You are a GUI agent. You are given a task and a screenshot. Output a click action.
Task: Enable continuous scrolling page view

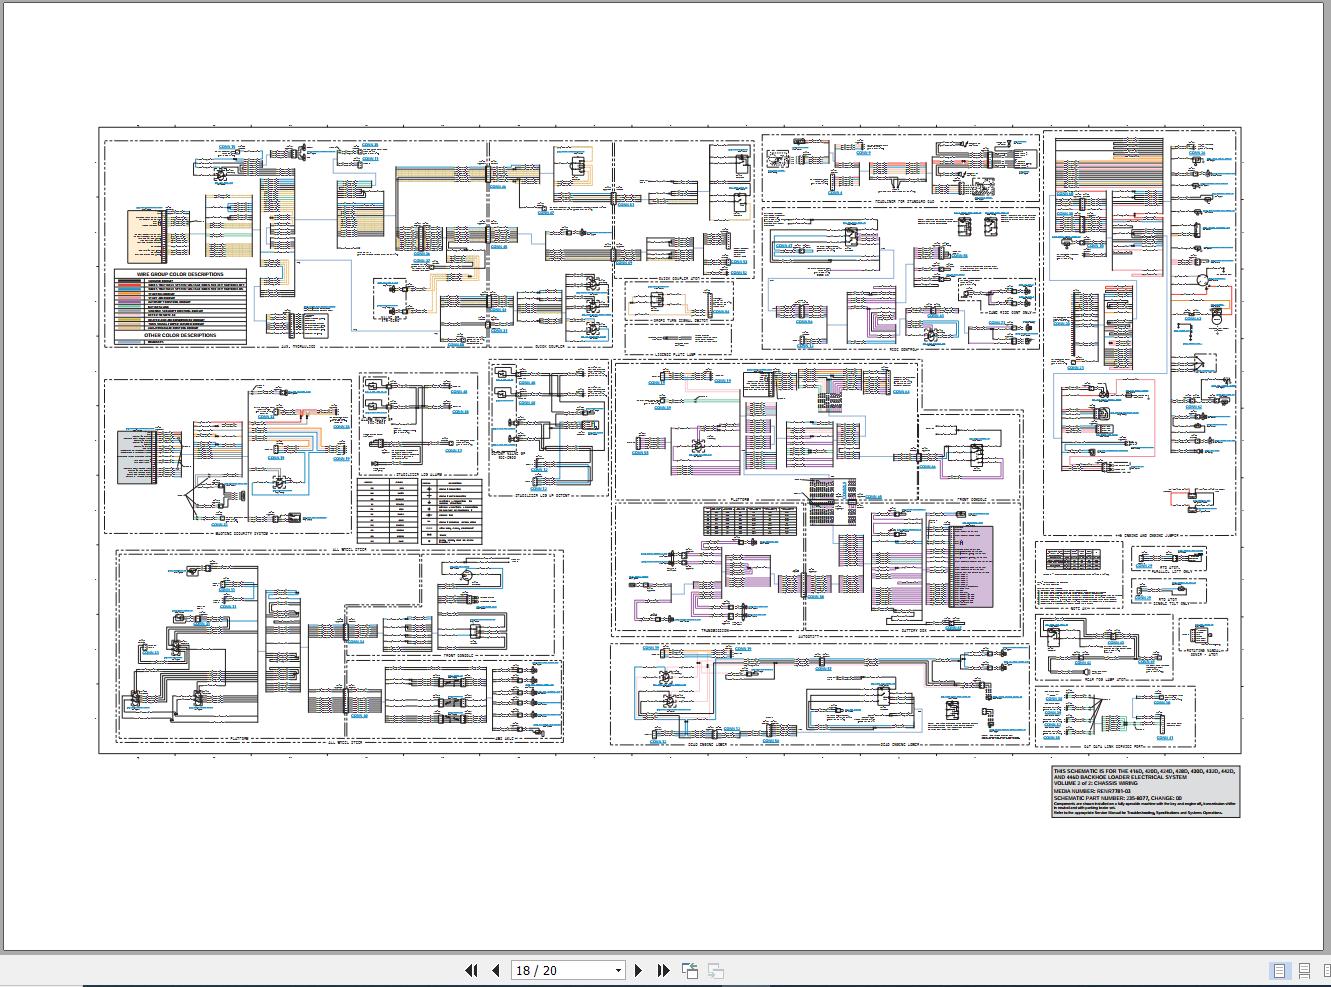coord(1304,971)
